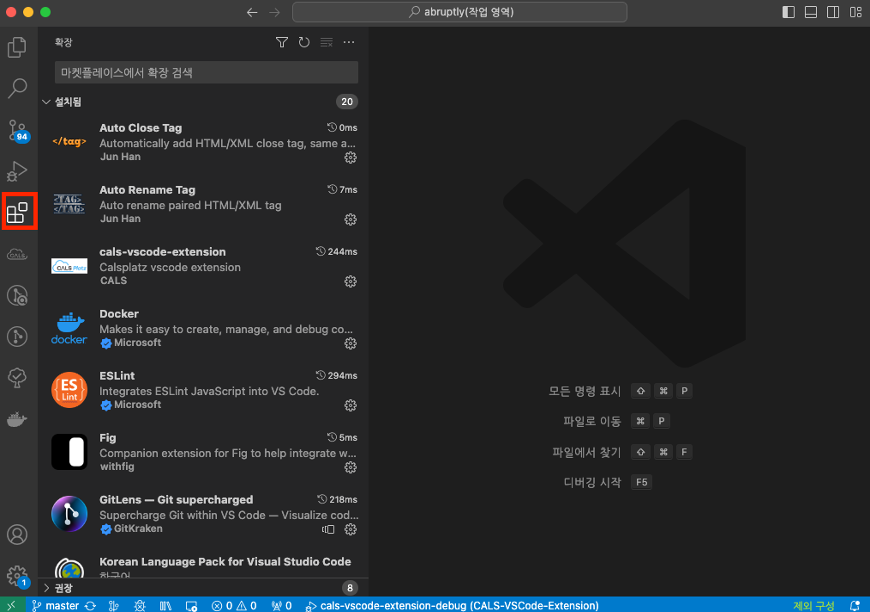Click the 제외 구성 status bar item
Image resolution: width=870 pixels, height=612 pixels.
pyautogui.click(x=814, y=606)
